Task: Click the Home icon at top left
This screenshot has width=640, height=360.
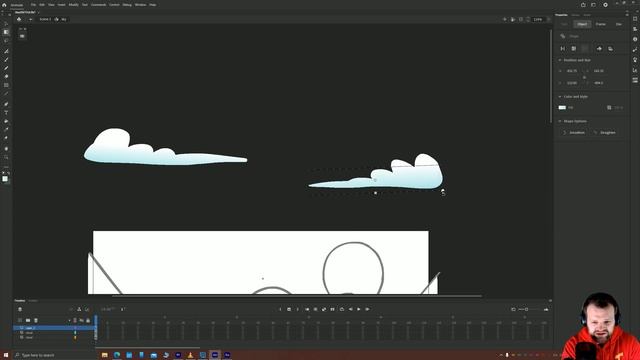Action: coord(4,5)
